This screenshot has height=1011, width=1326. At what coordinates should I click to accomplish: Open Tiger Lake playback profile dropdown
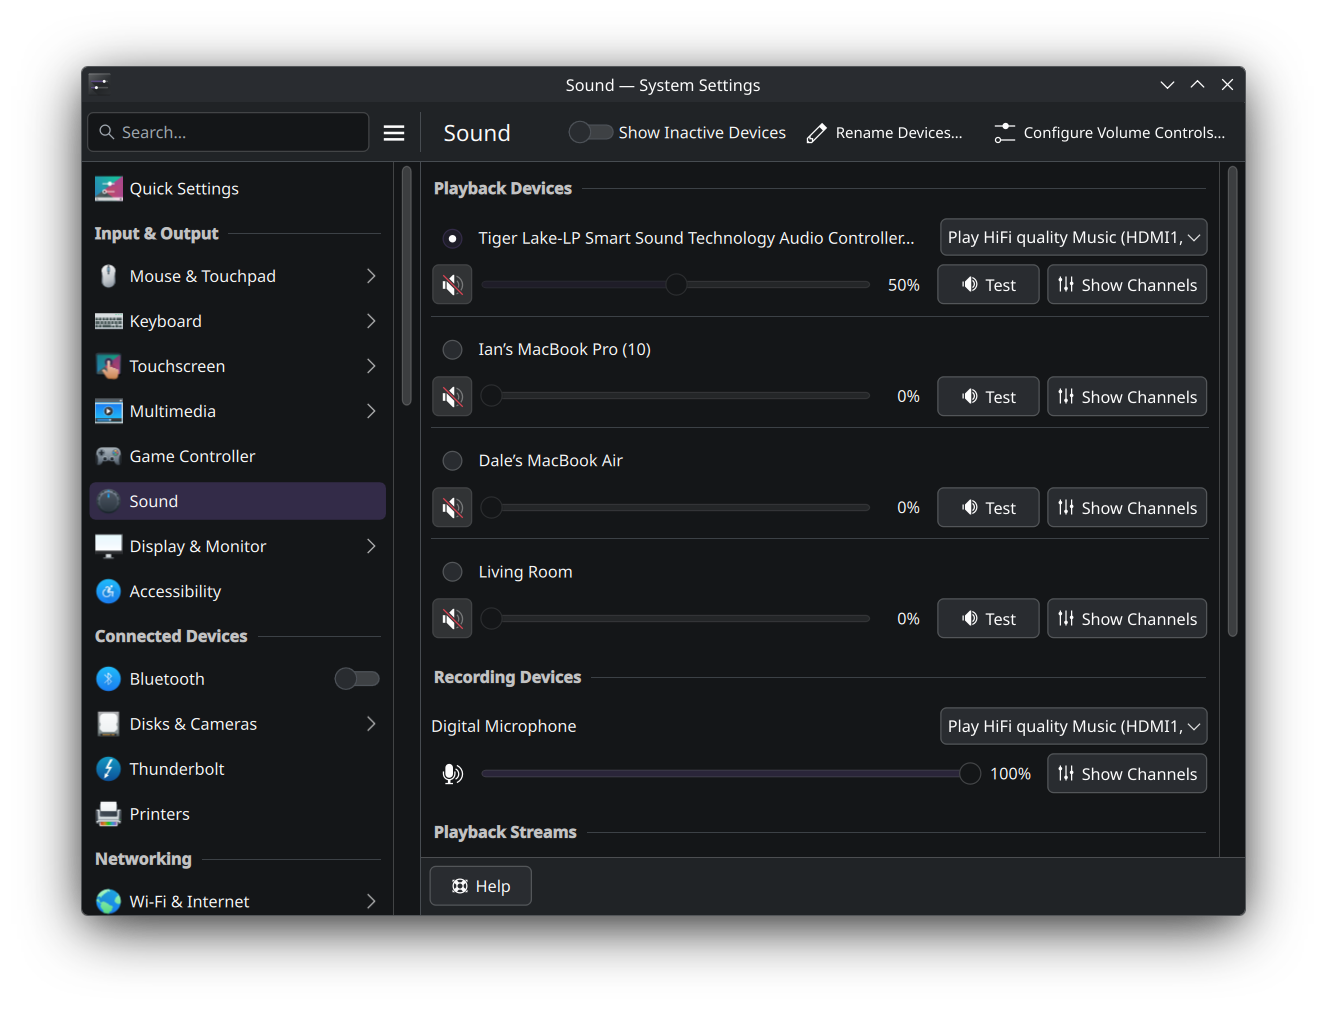tap(1073, 238)
